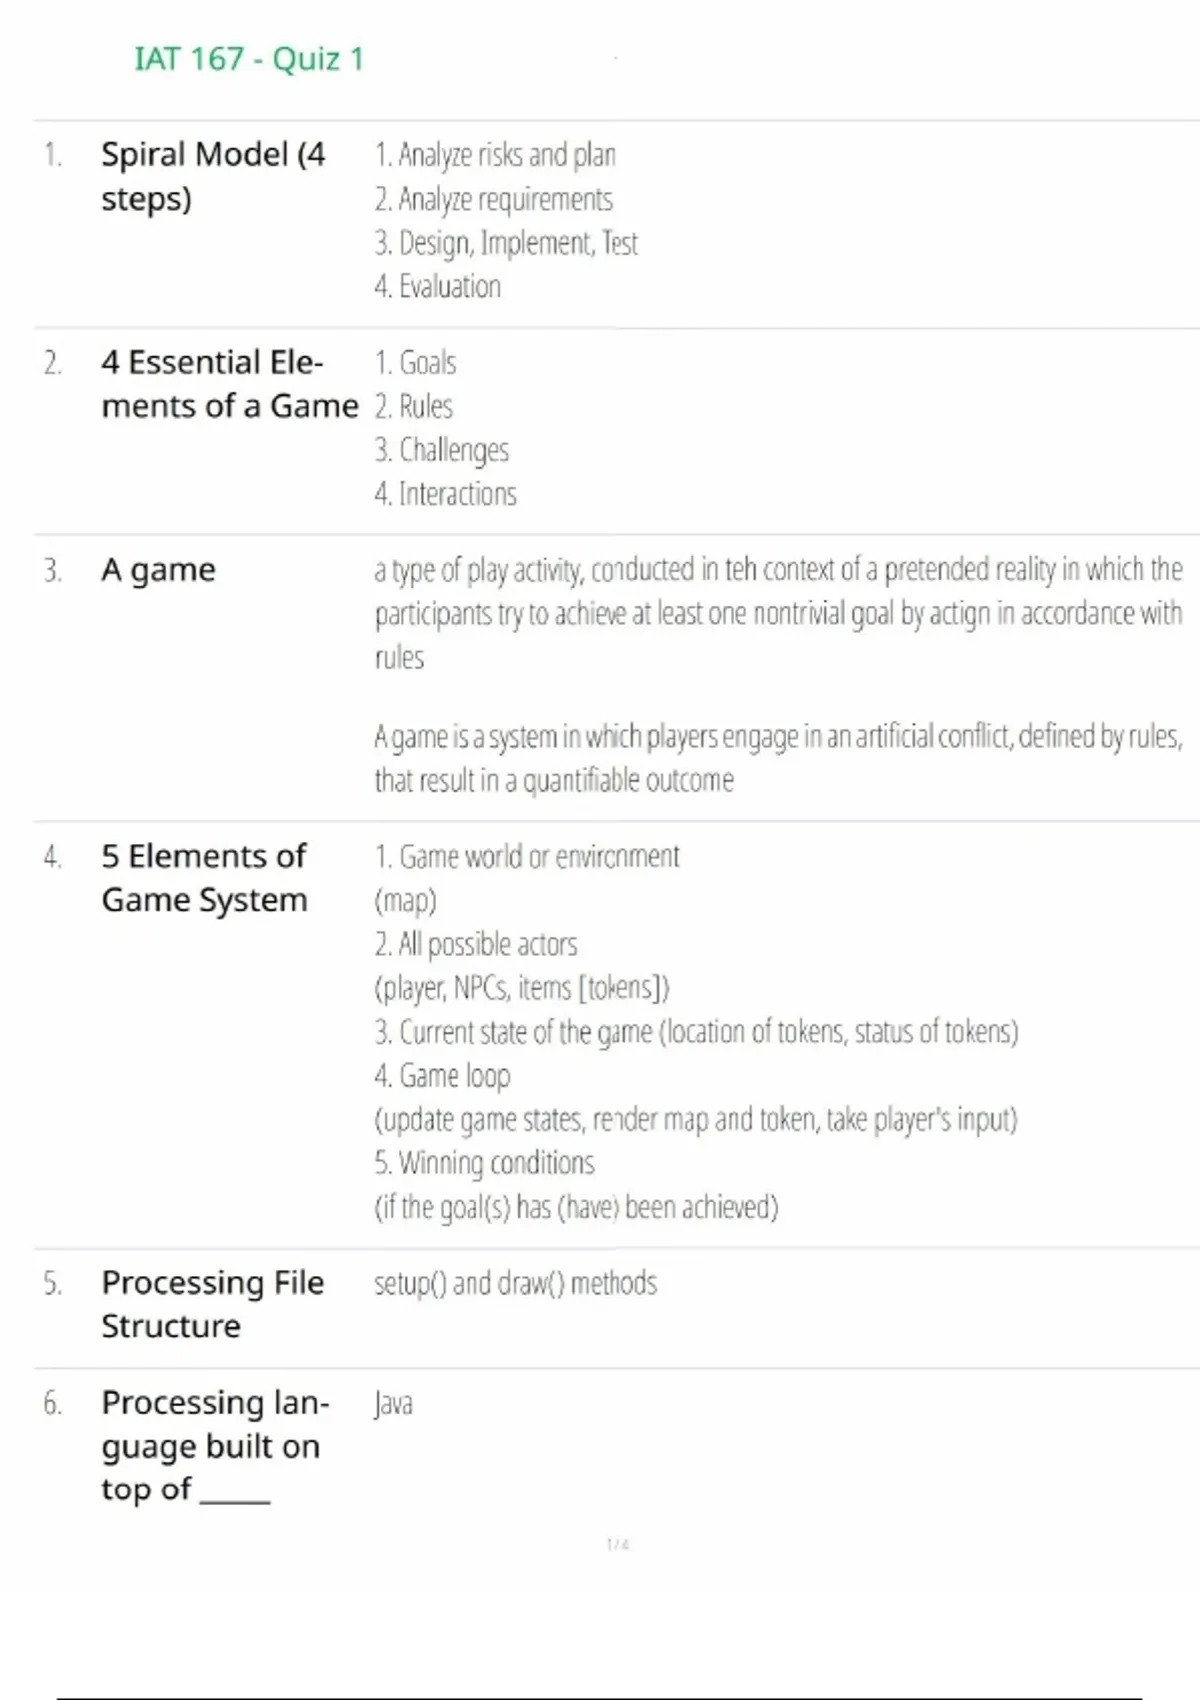The height and width of the screenshot is (1700, 1200).
Task: Click the 'Challenges' list entry
Action: (442, 450)
